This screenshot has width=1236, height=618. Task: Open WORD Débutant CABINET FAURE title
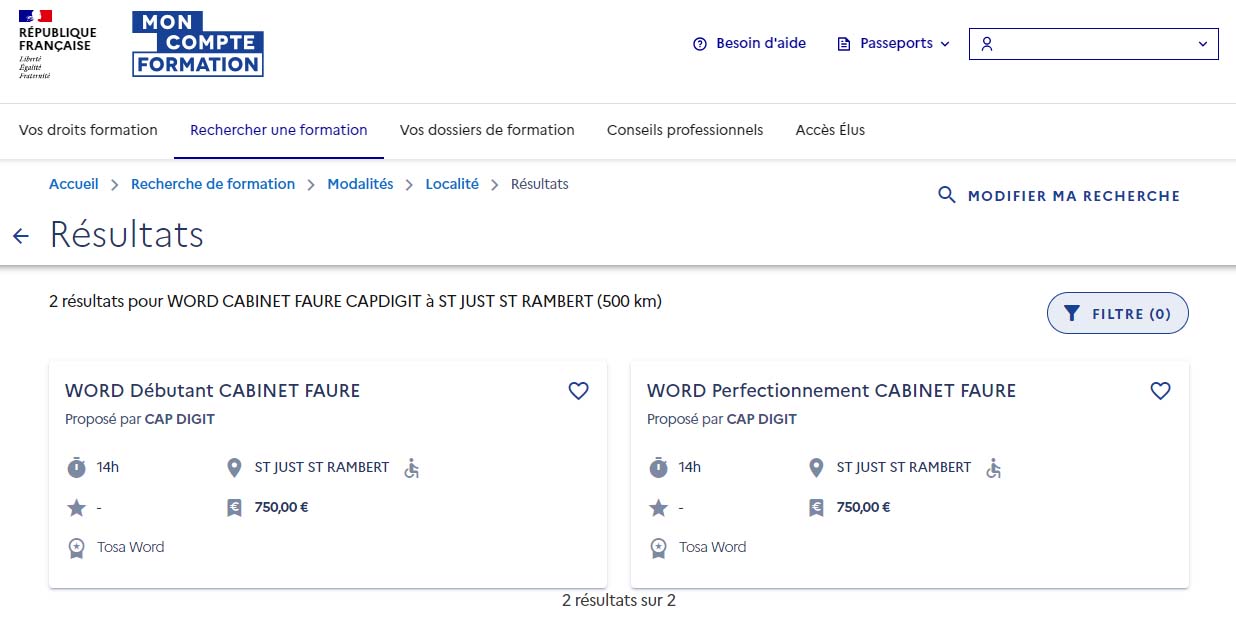click(212, 391)
